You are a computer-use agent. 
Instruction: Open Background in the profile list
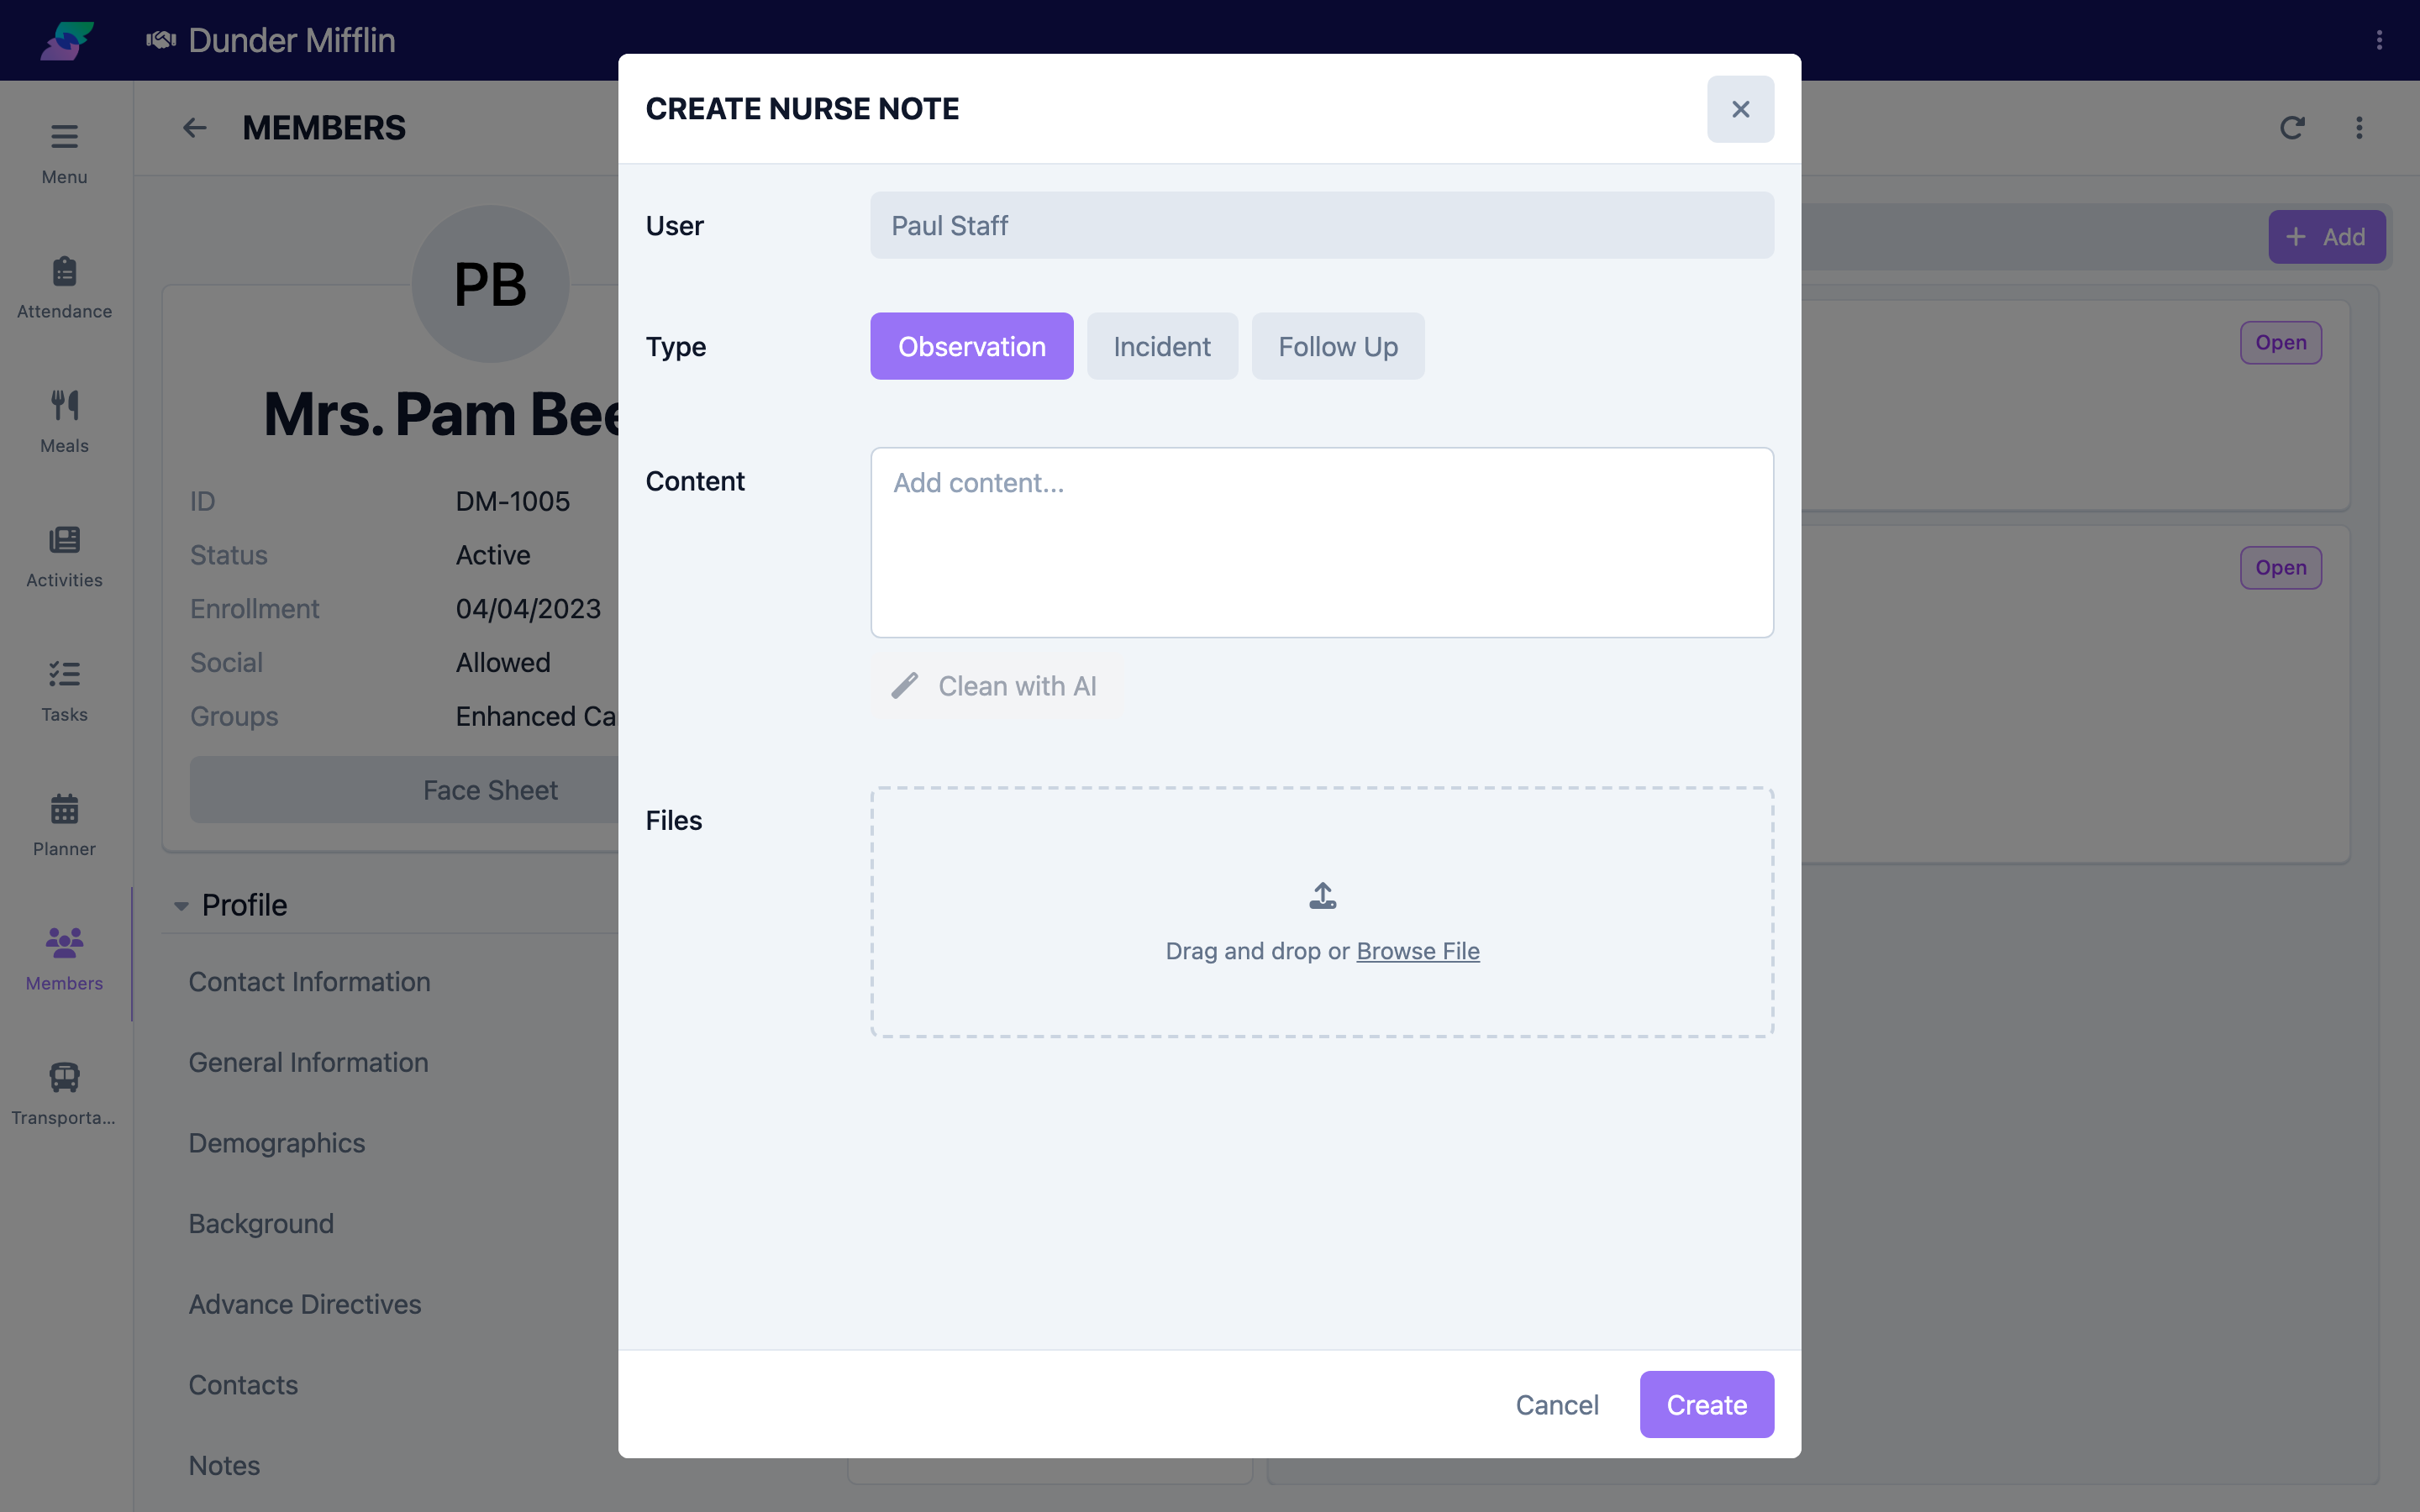pos(261,1224)
